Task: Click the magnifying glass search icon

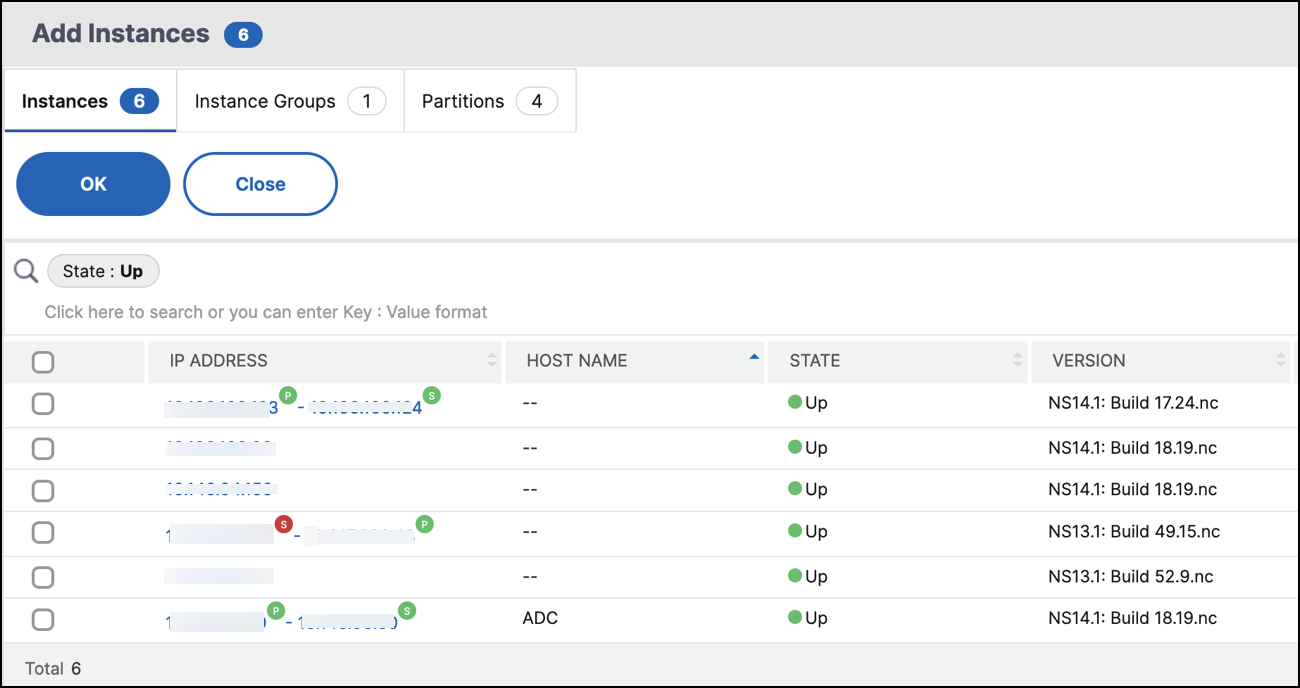Action: point(26,271)
